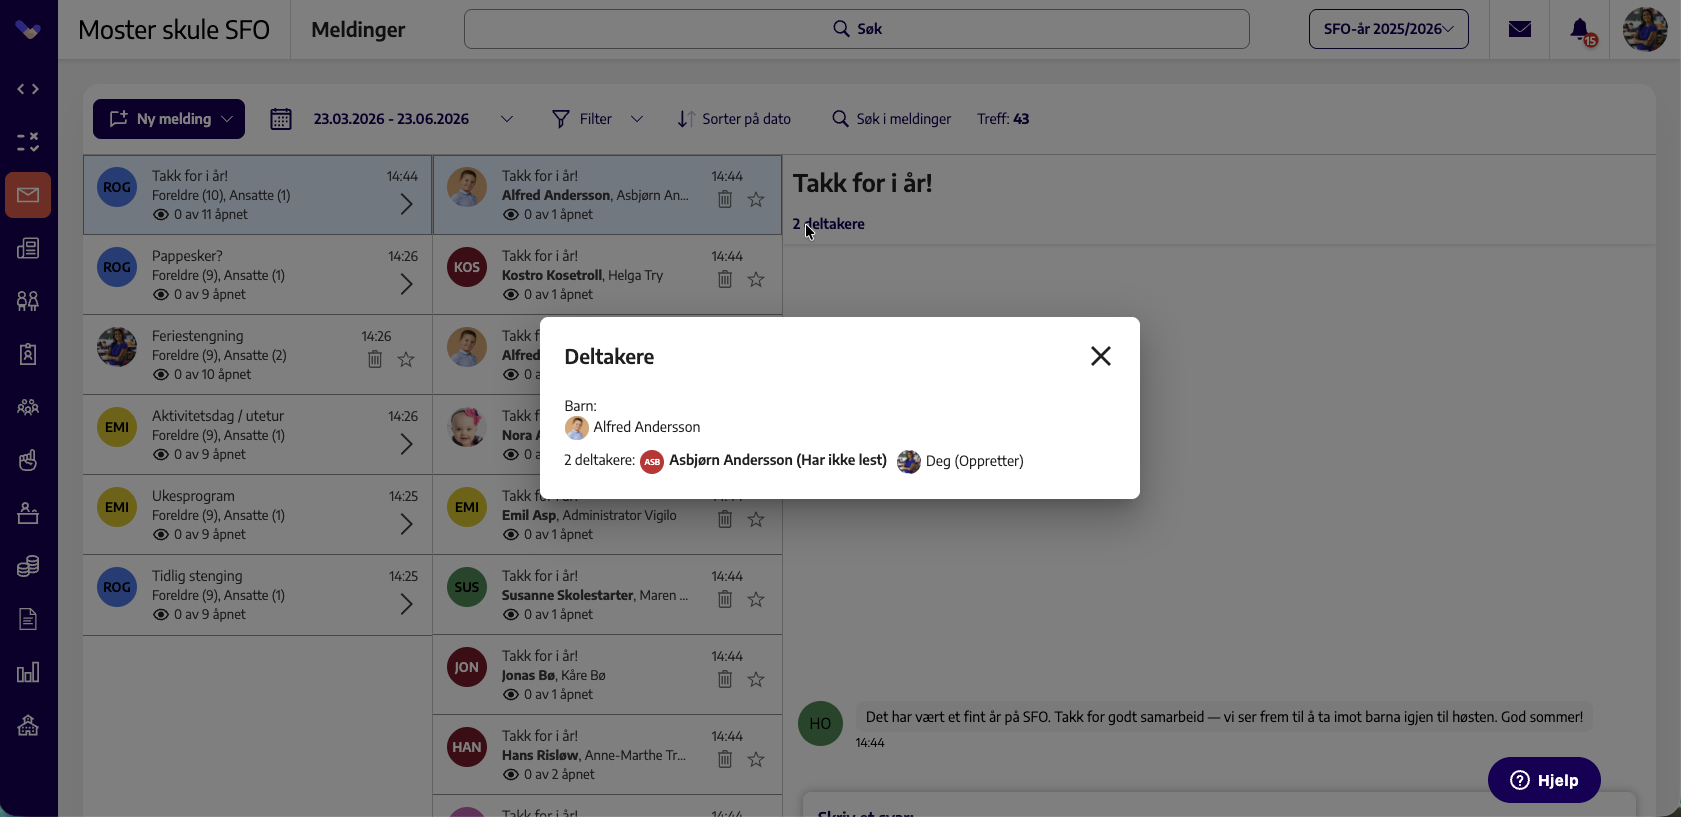Open the coin stack icon in sidebar

click(x=28, y=566)
